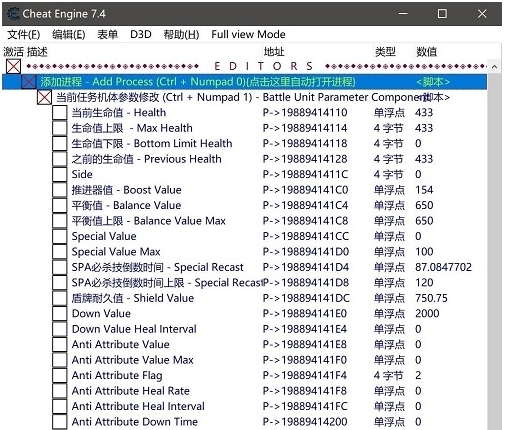The height and width of the screenshot is (430, 505).
Task: Click 4 字节 type of Side row
Action: pyautogui.click(x=388, y=174)
